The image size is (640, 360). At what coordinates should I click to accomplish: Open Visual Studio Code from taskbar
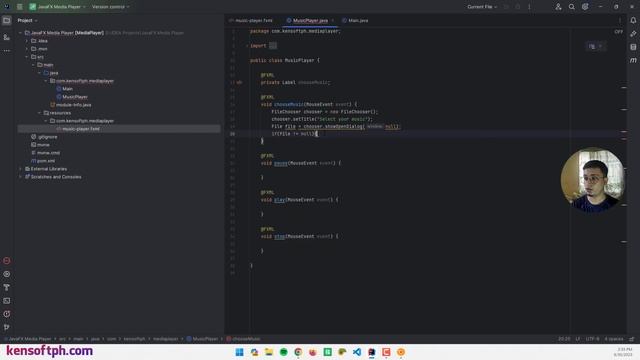tap(357, 352)
